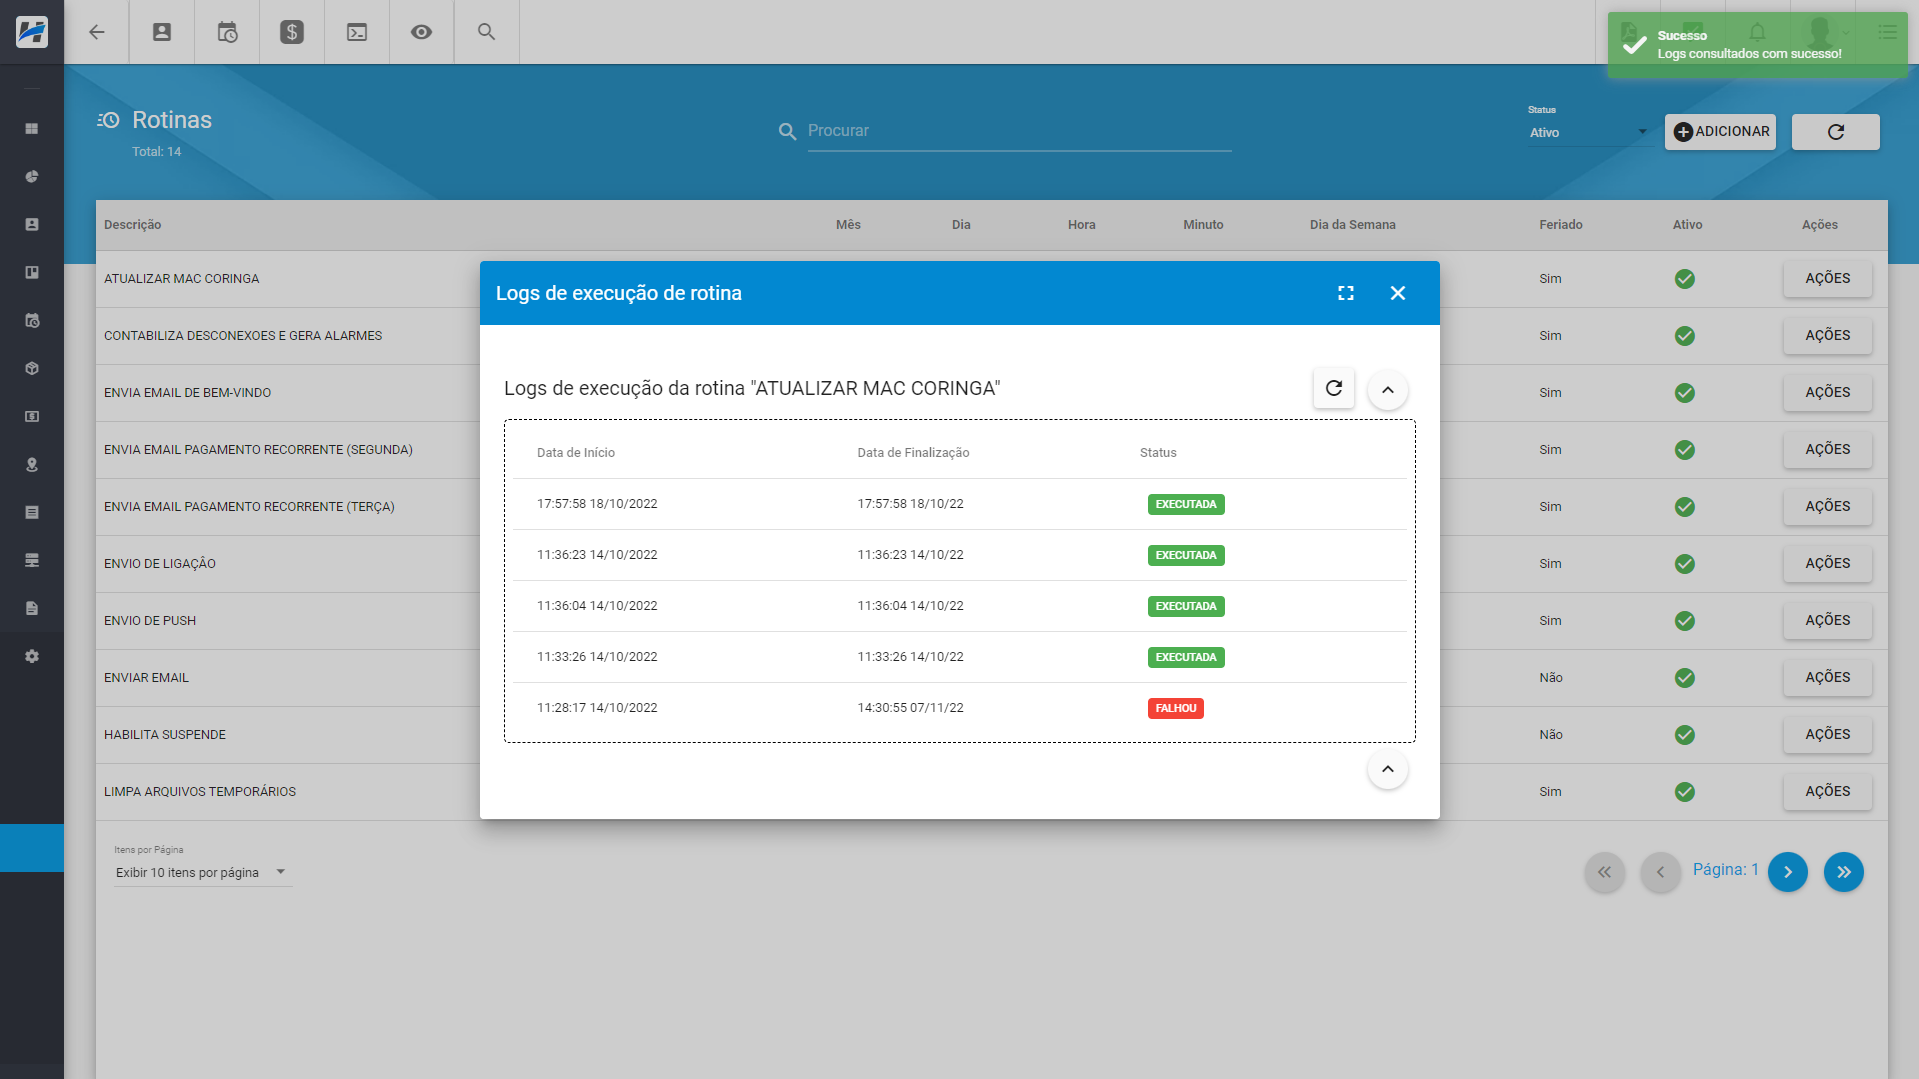
Task: Open the items per page dropdown
Action: pos(201,873)
